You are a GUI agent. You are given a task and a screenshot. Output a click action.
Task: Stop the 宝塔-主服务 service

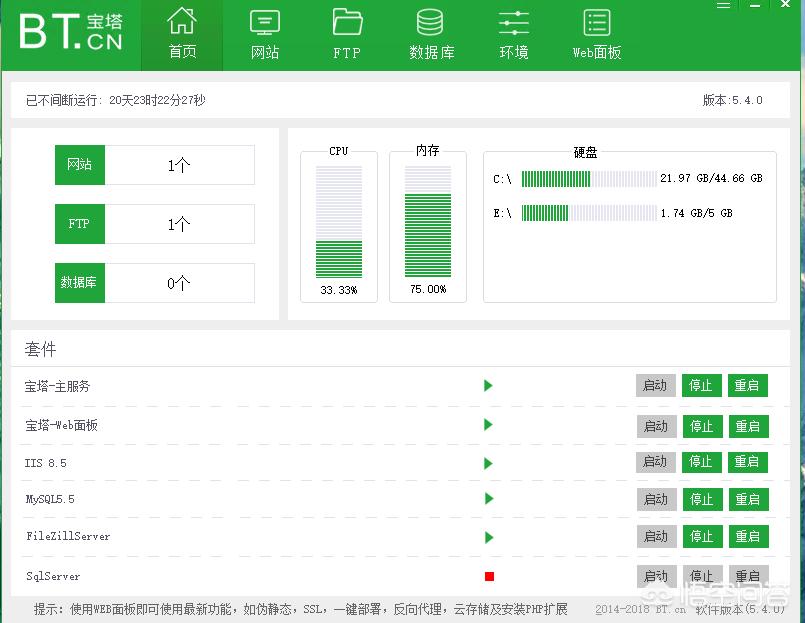point(701,386)
